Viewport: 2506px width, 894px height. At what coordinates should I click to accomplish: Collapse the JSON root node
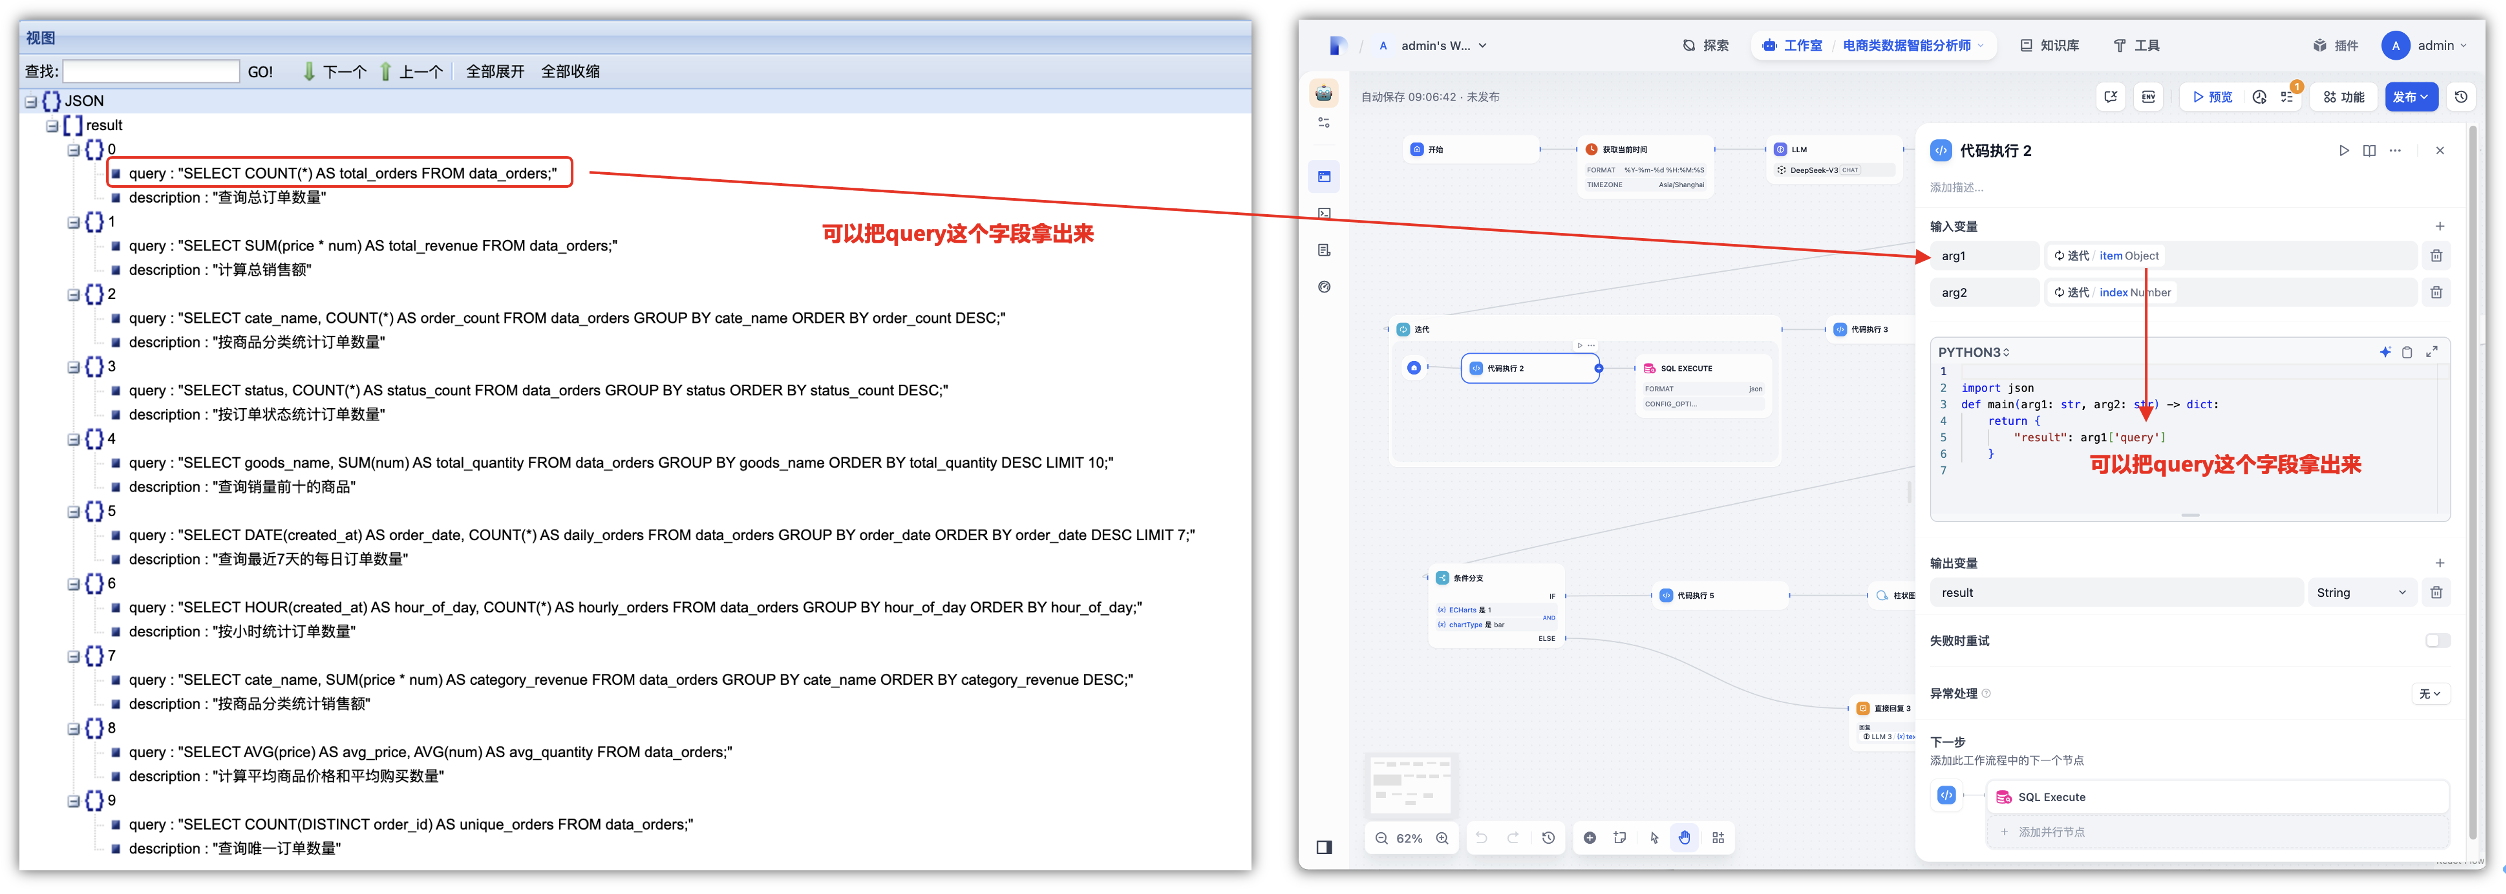click(31, 102)
